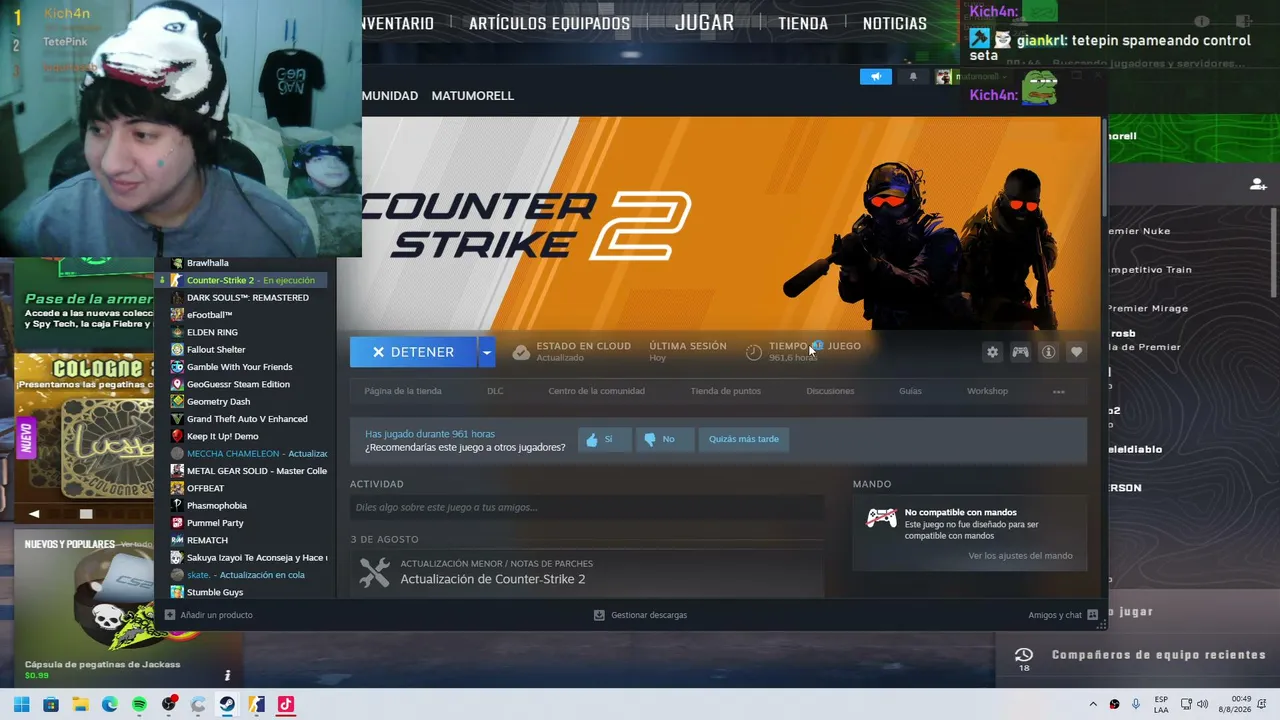Open controller layout gamepad icon
The width and height of the screenshot is (1280, 720).
click(x=1020, y=352)
